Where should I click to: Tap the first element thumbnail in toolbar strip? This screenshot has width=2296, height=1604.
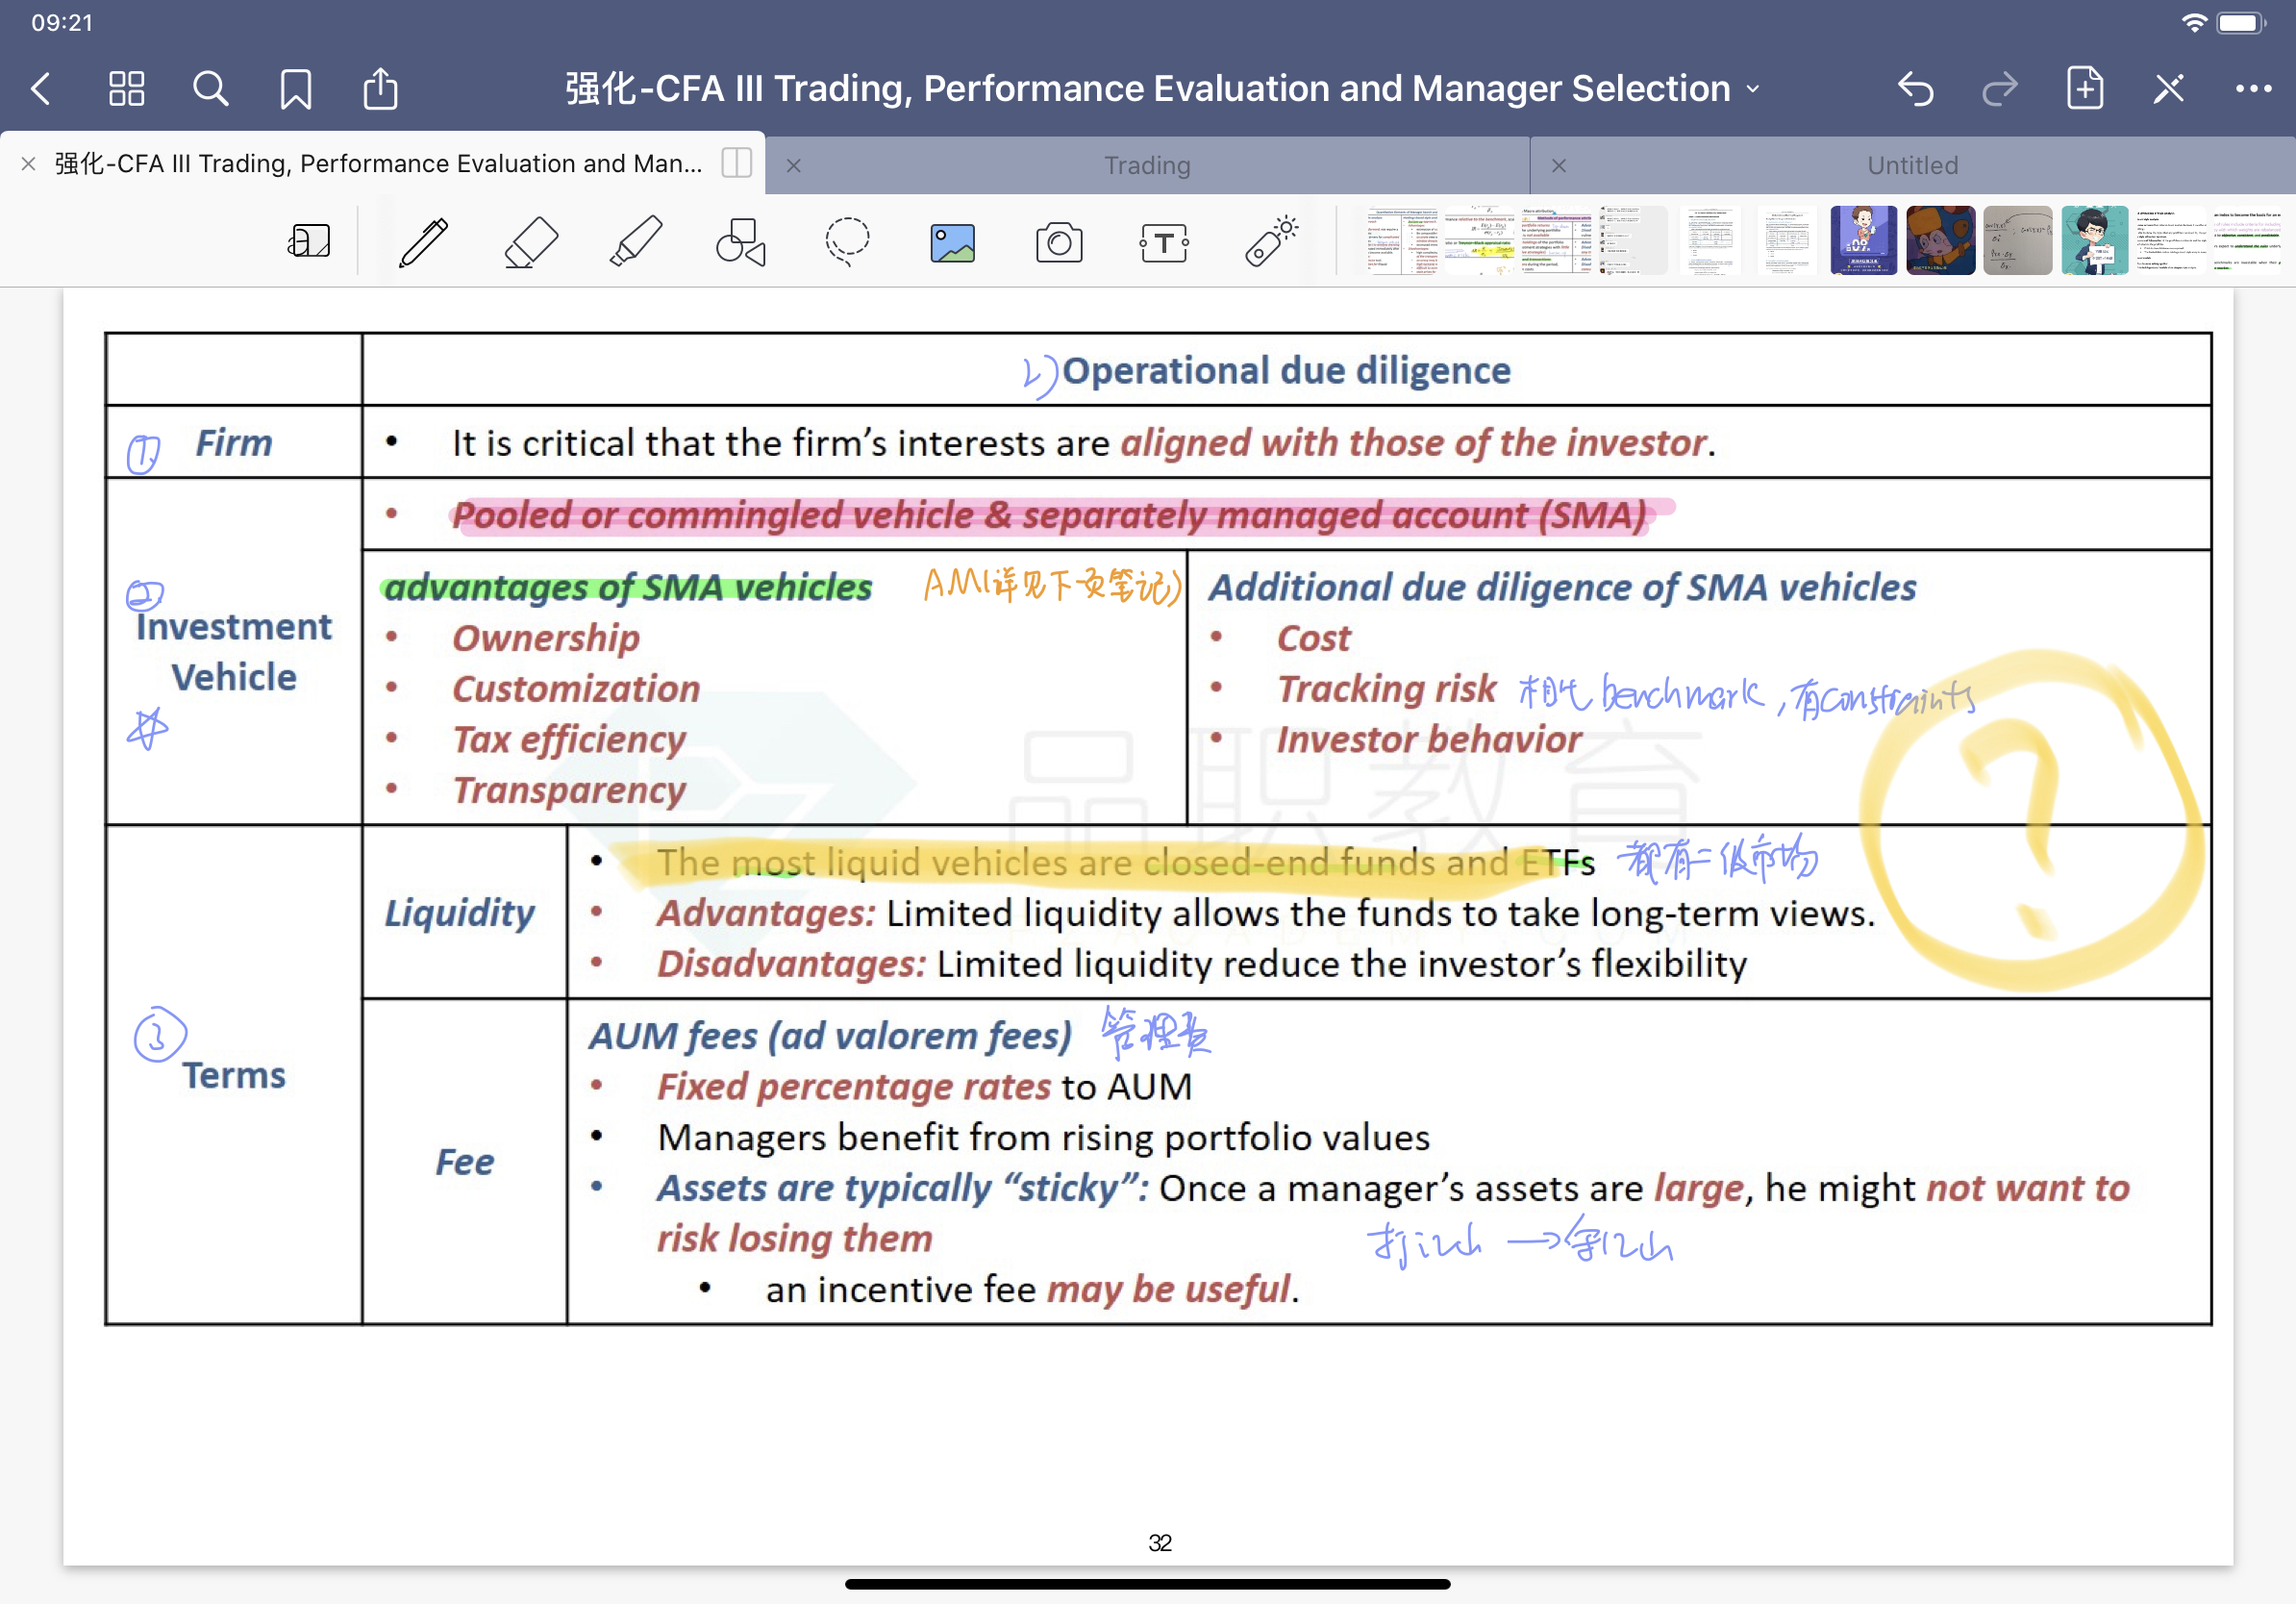pyautogui.click(x=1402, y=240)
